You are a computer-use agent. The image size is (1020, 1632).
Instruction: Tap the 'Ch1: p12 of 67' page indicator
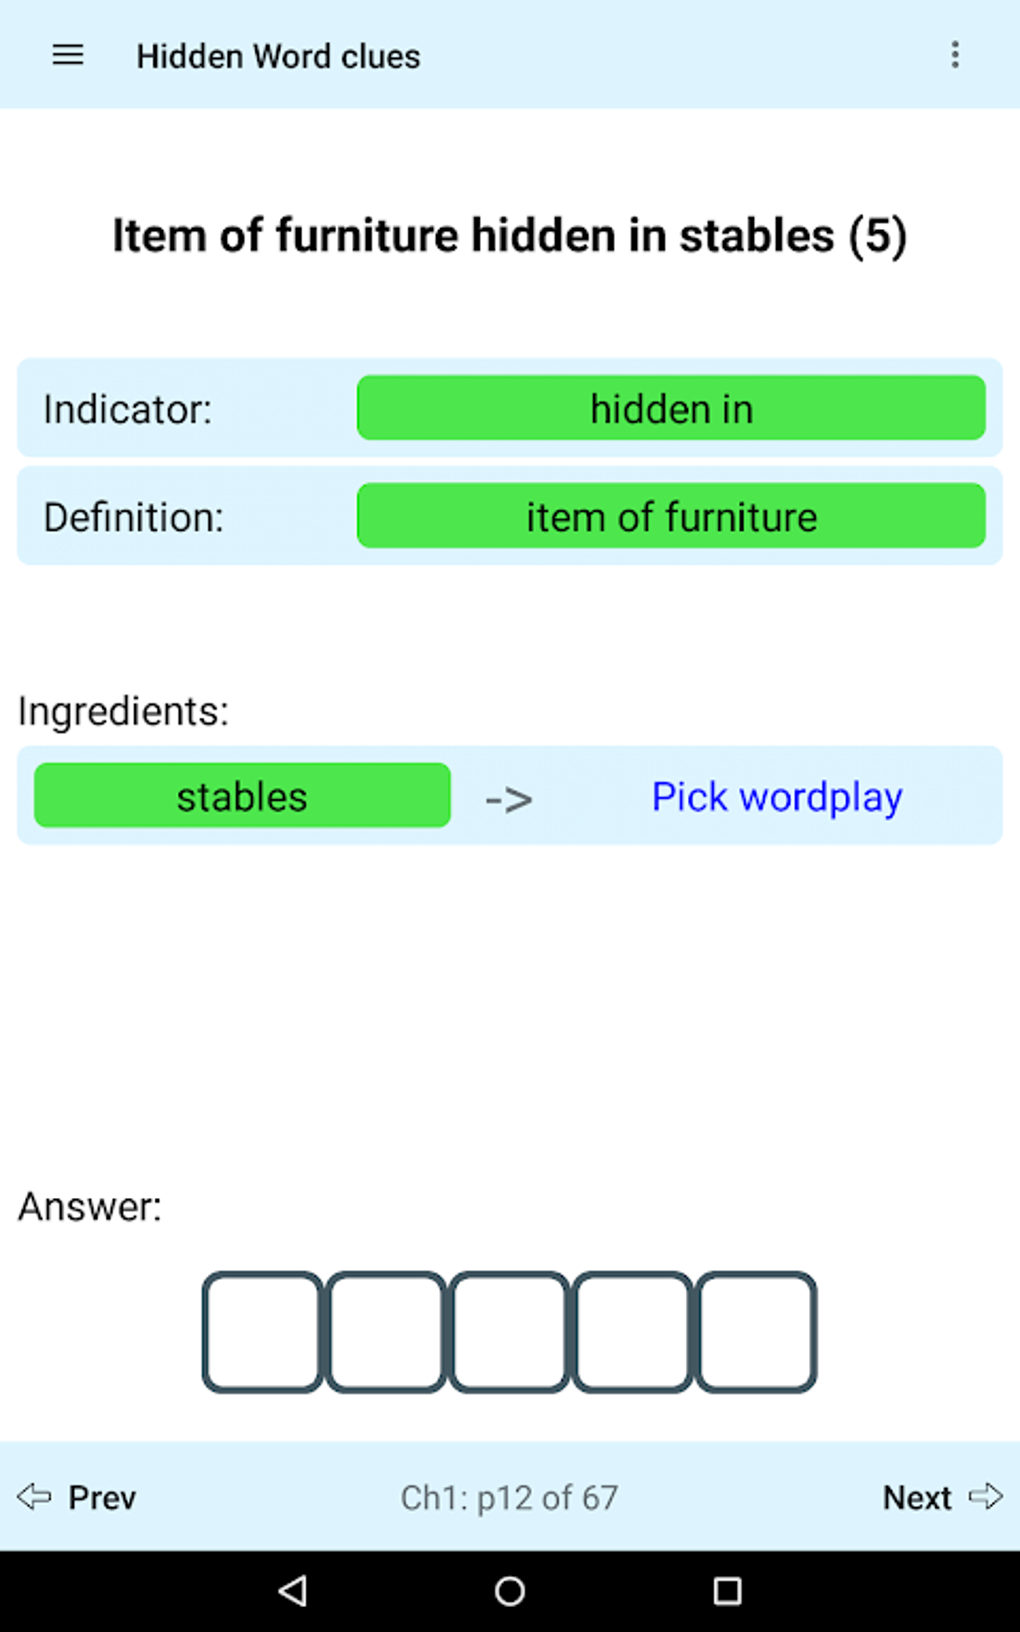[509, 1497]
